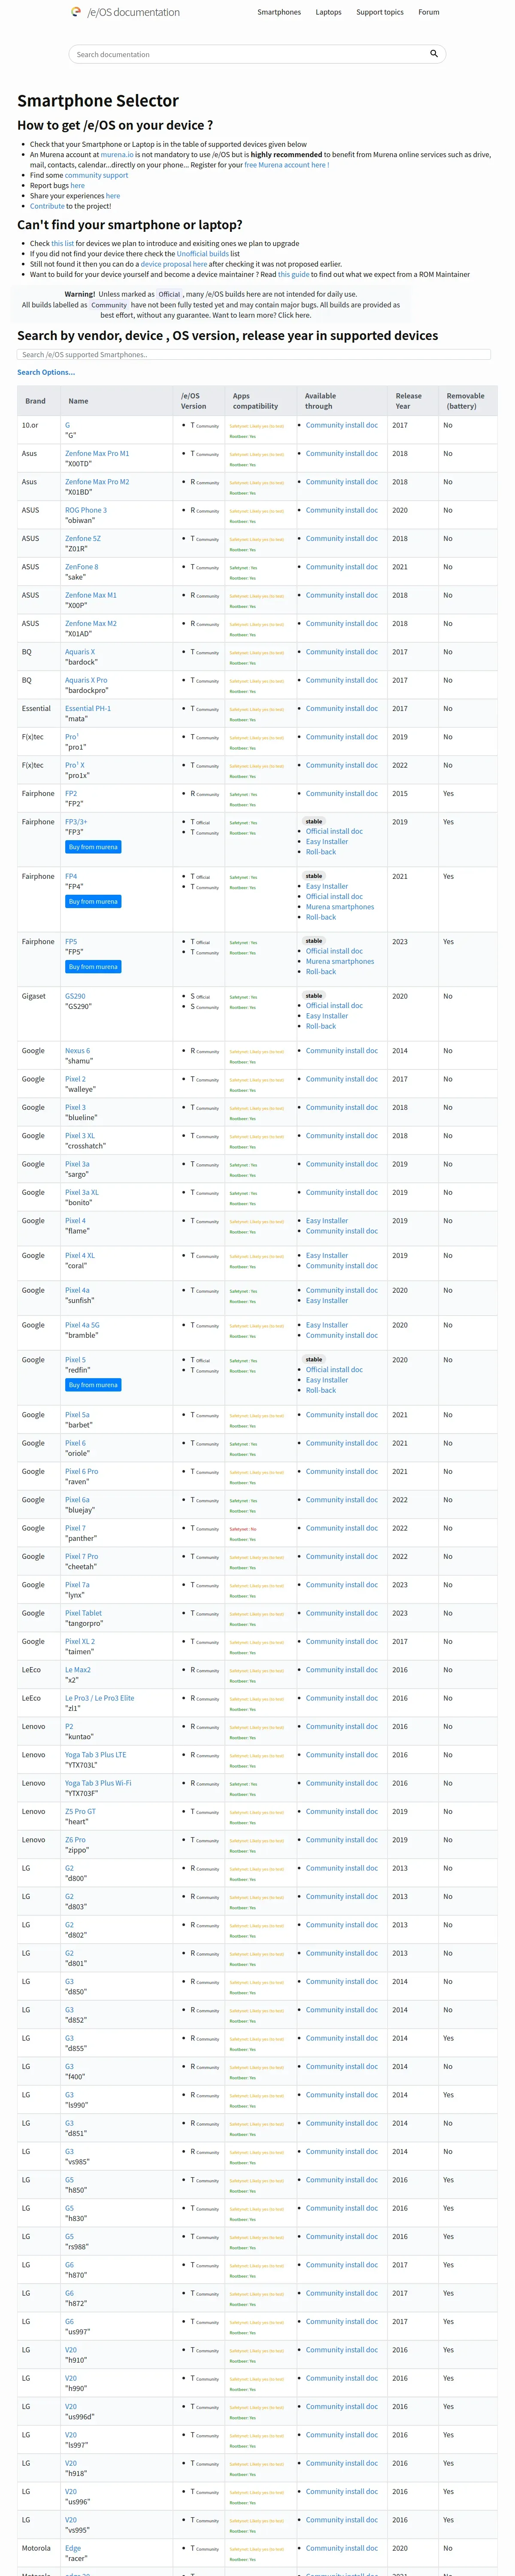Open the Pro¹ X device link
515x2576 pixels.
click(x=75, y=765)
